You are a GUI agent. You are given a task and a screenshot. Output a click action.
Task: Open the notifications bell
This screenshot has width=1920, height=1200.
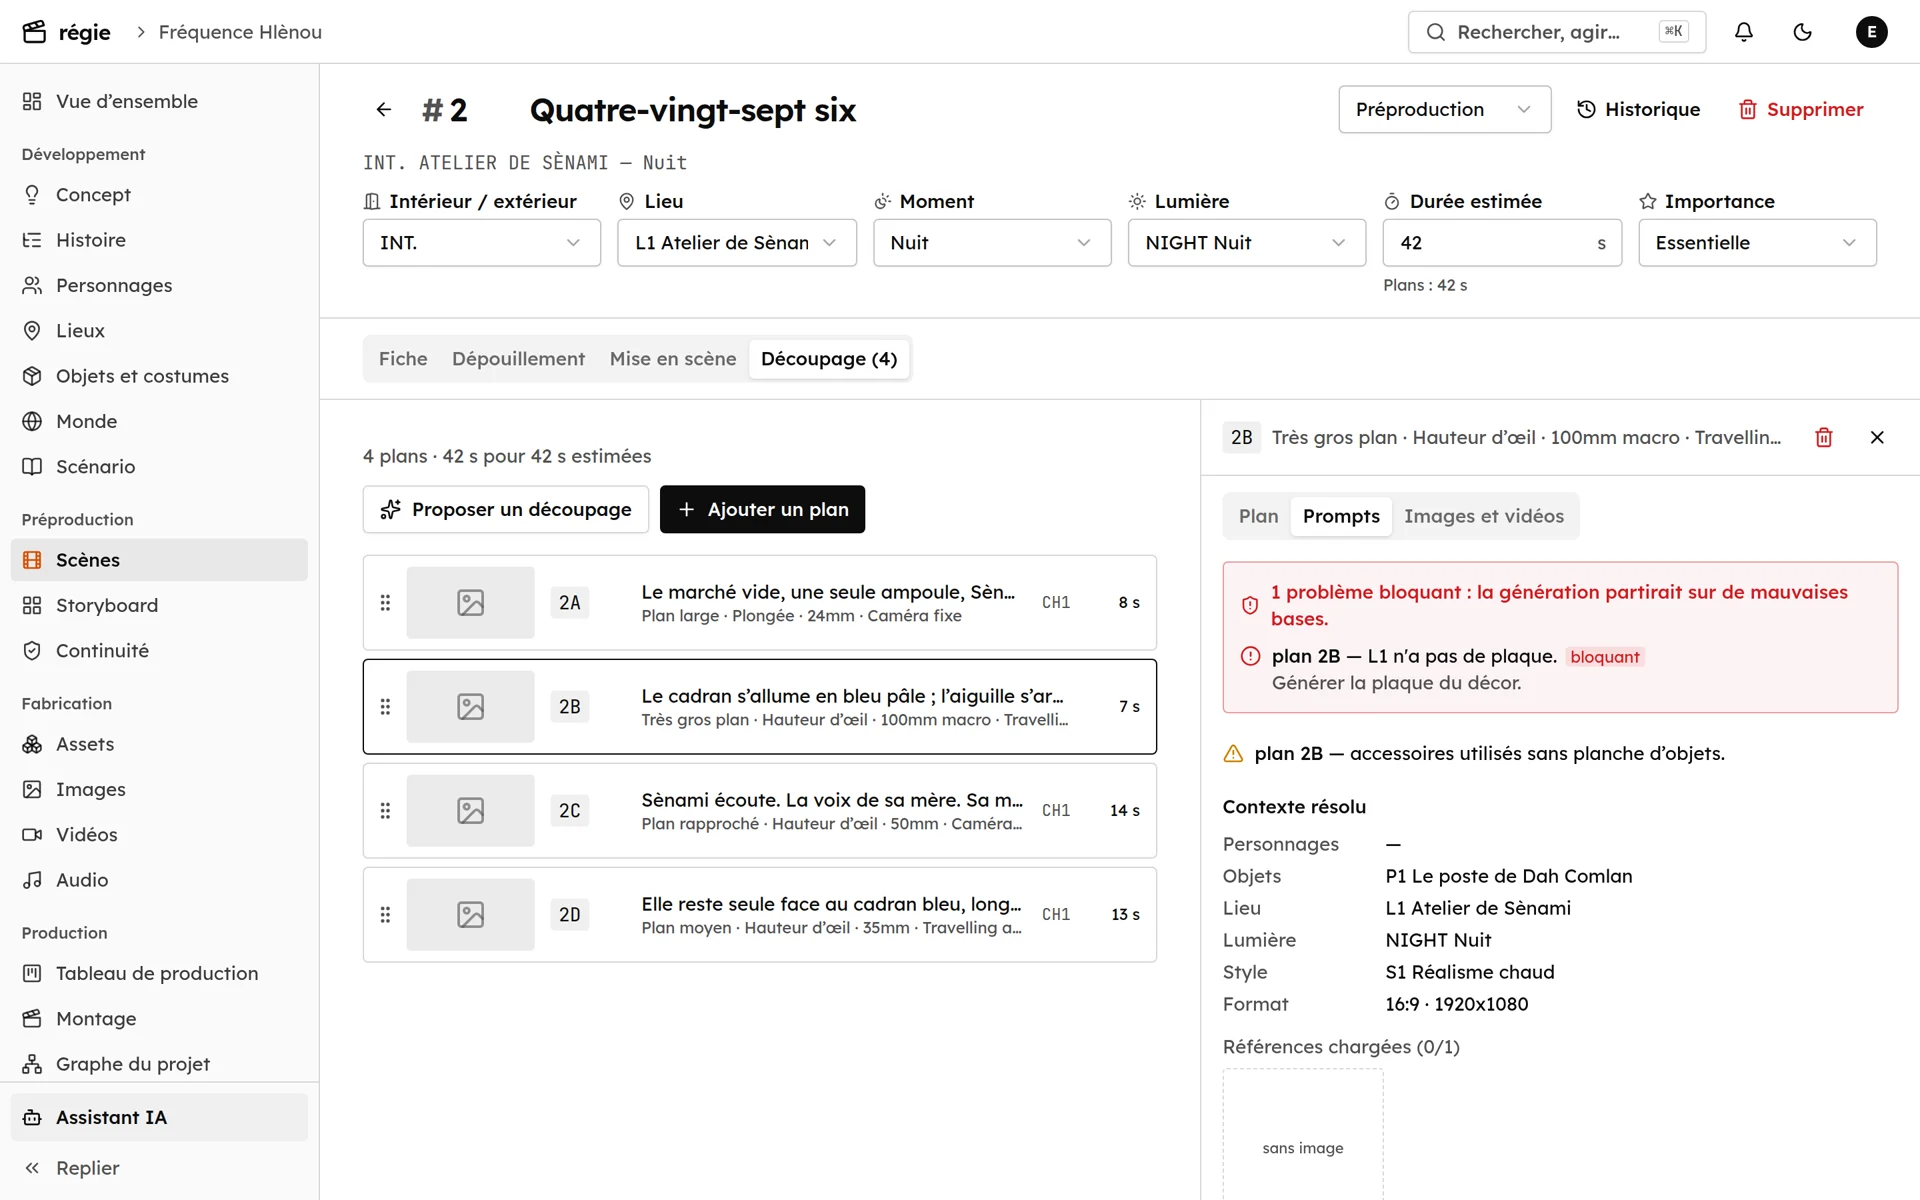pos(1743,32)
